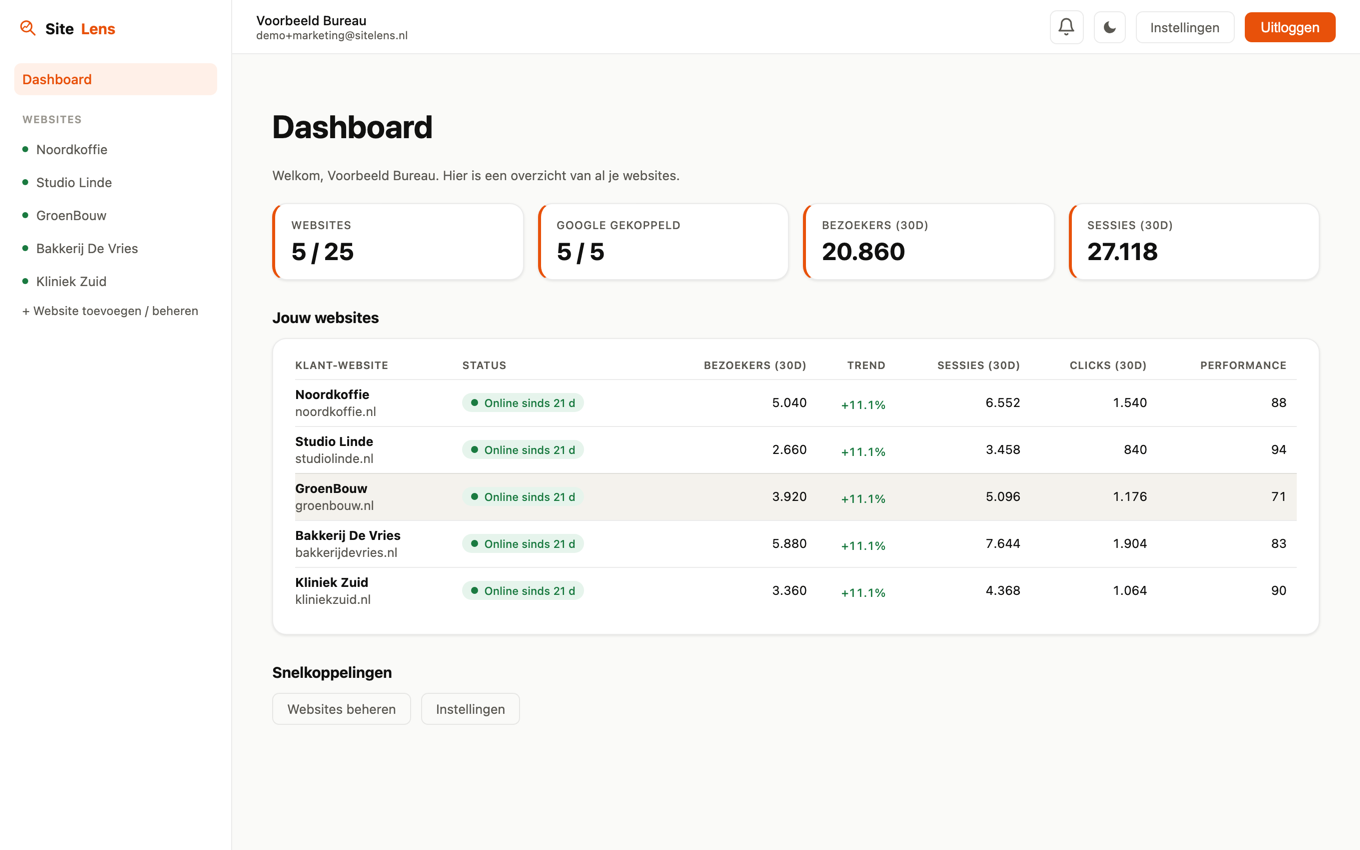Open the Bezoekers (30D) summary card
Viewport: 1360px width, 850px height.
[929, 242]
